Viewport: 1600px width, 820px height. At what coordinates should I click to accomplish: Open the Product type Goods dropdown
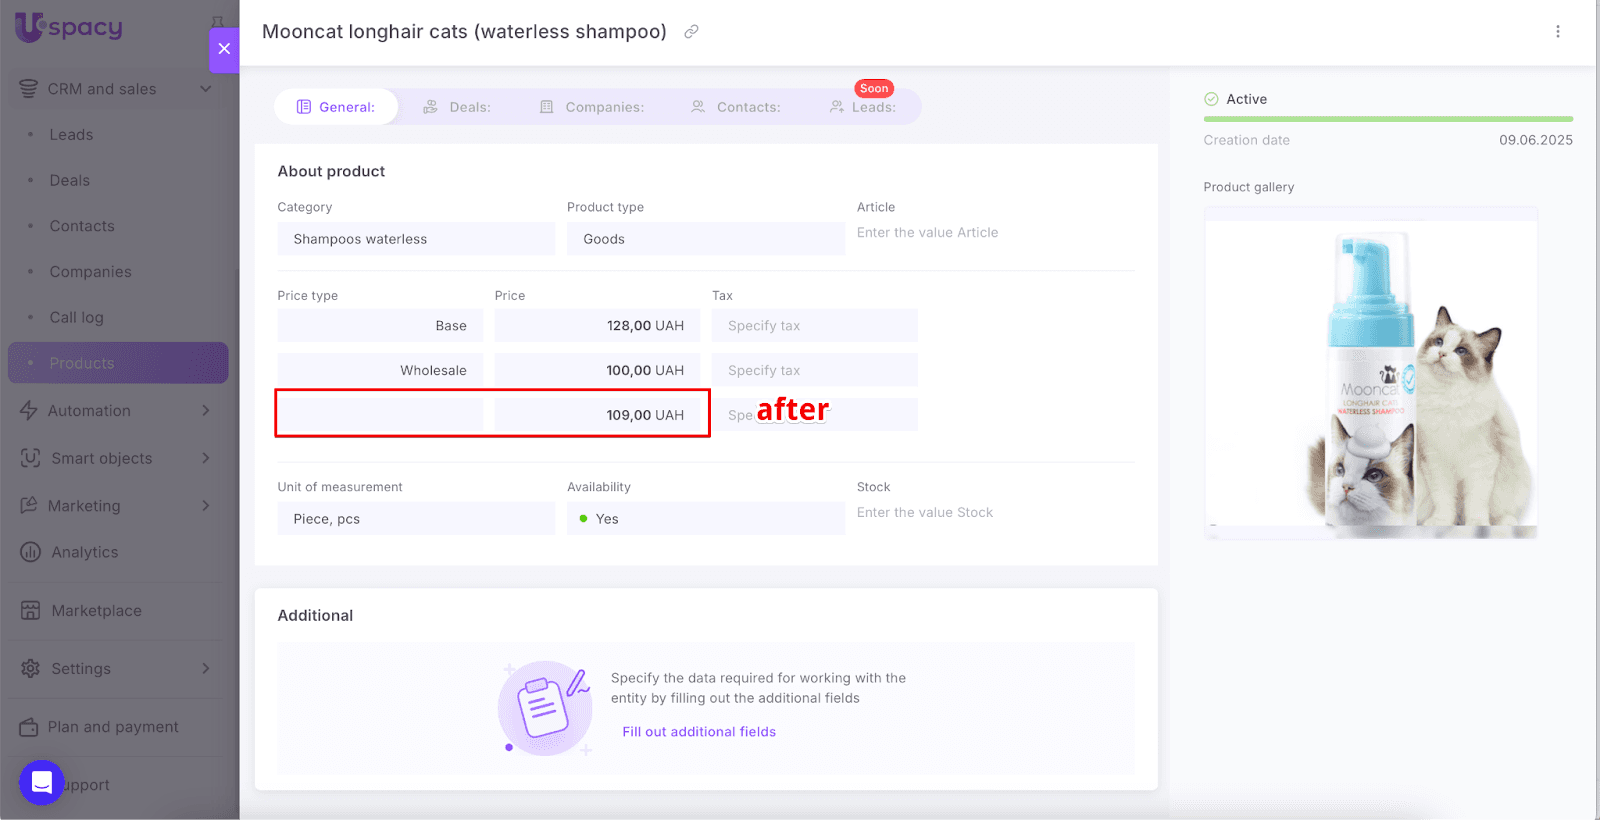[705, 239]
